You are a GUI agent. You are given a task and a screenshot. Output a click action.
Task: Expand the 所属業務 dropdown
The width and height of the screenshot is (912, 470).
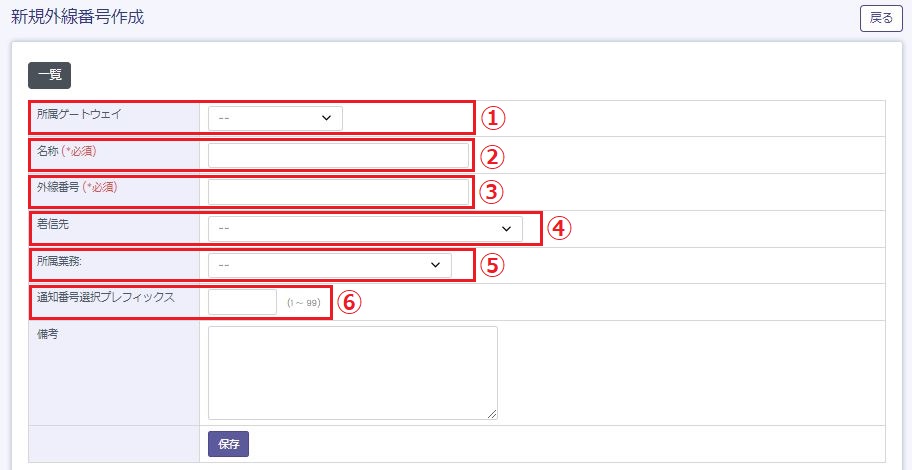[x=329, y=265]
